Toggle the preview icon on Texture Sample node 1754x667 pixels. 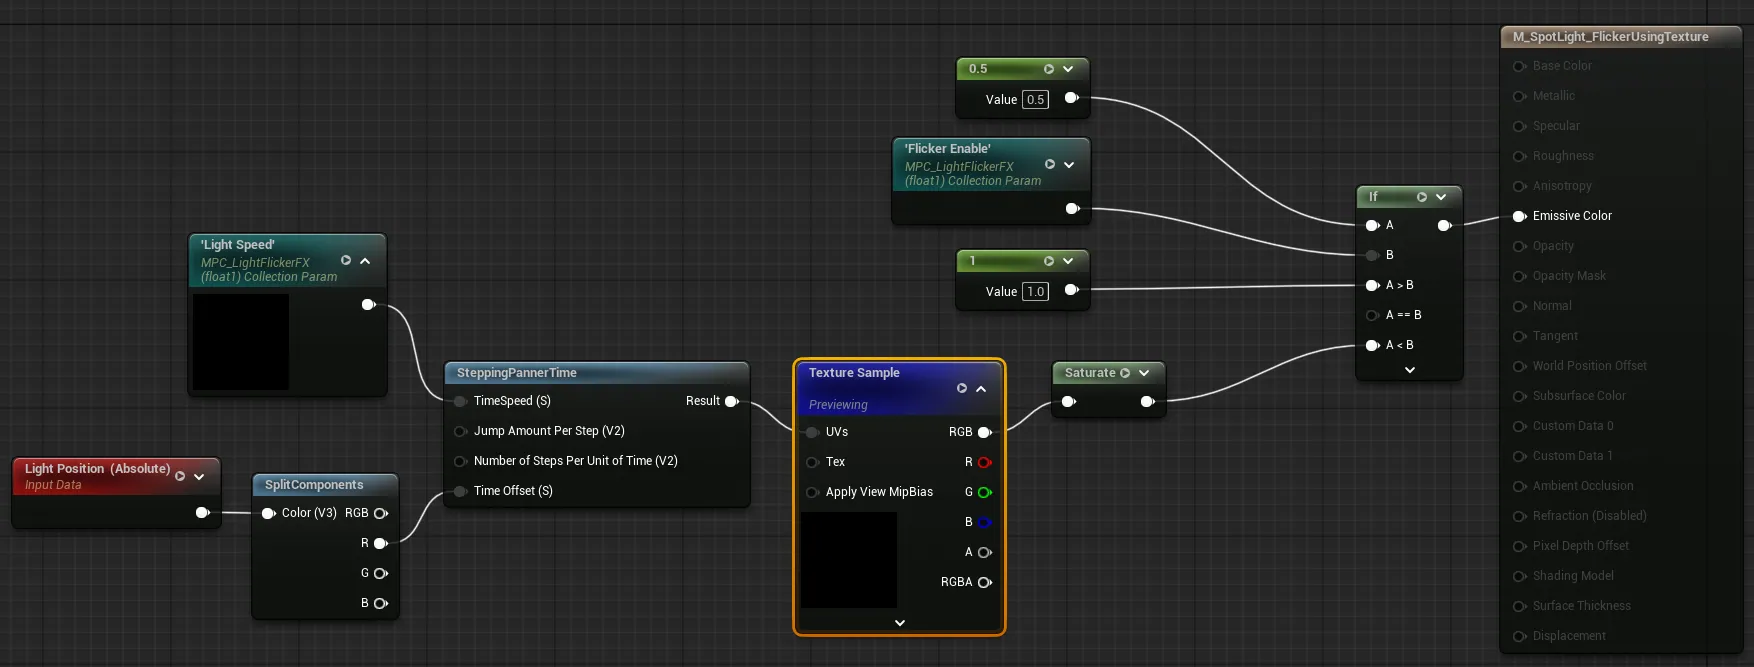tap(962, 388)
